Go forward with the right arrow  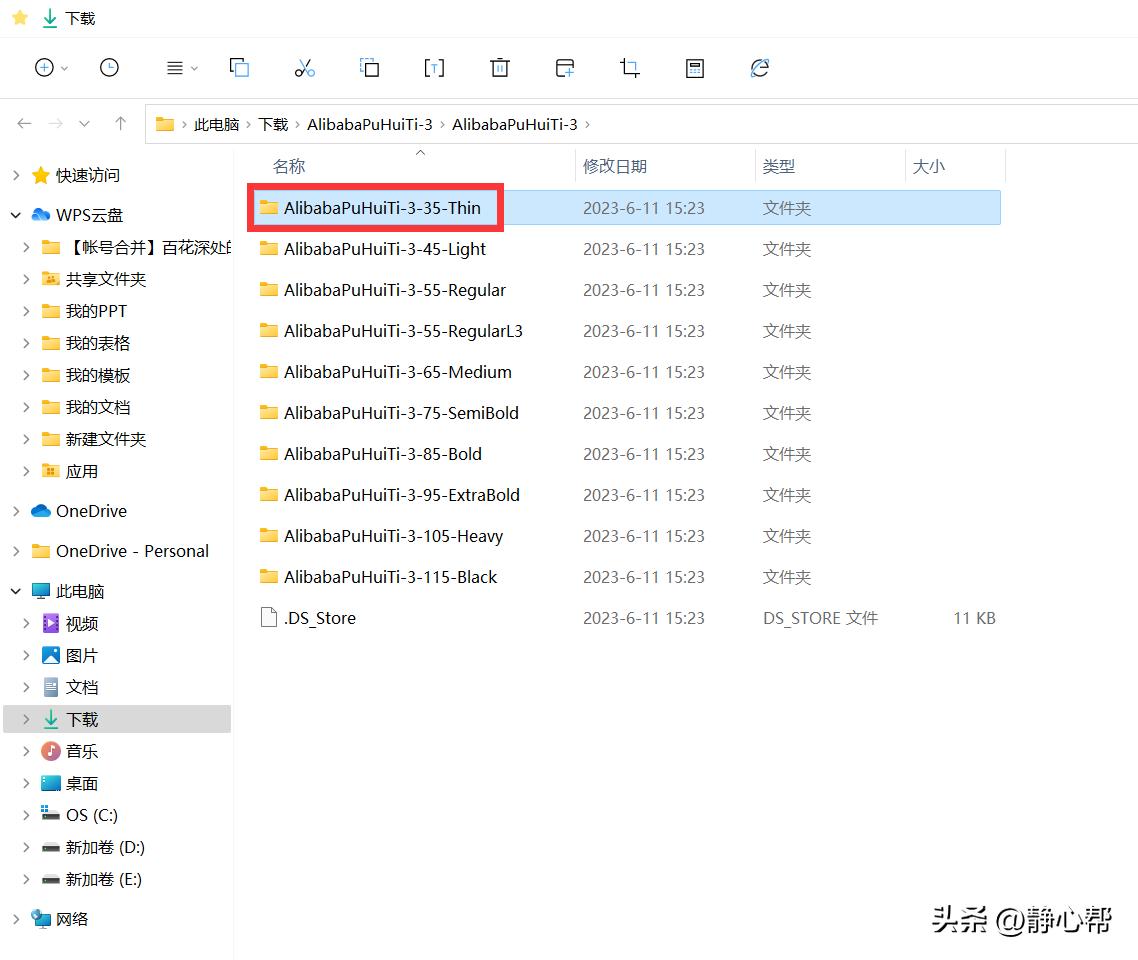point(55,124)
